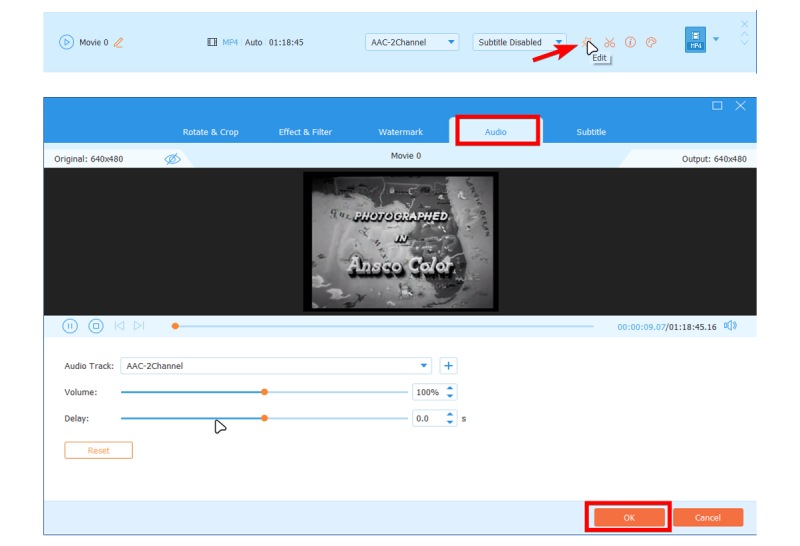Select the Audio tab
This screenshot has height=546, width=800.
tap(495, 132)
